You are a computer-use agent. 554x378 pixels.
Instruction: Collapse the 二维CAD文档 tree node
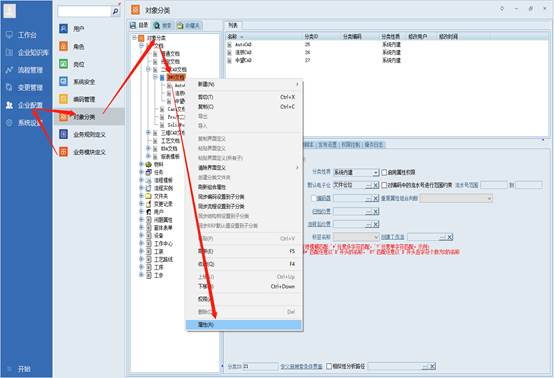[148, 69]
